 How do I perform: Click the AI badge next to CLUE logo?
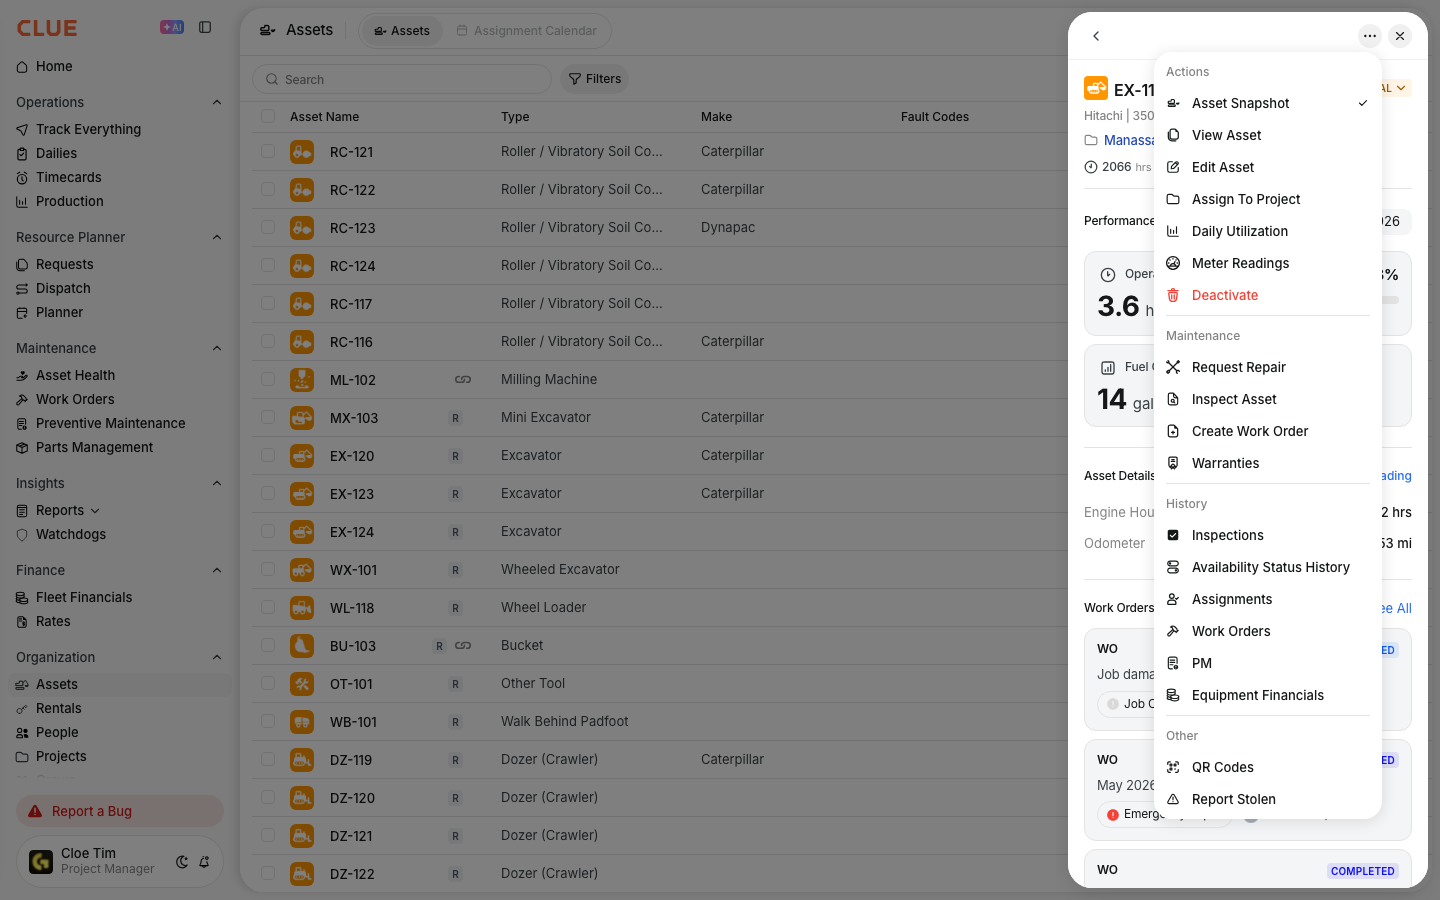click(172, 27)
